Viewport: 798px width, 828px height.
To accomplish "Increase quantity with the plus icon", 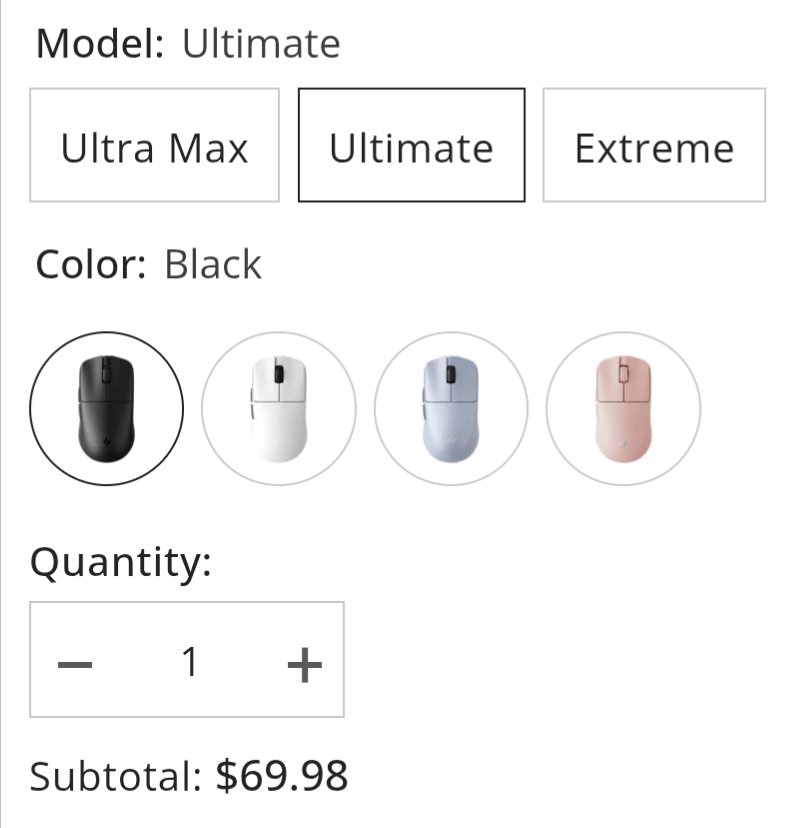I will click(304, 663).
